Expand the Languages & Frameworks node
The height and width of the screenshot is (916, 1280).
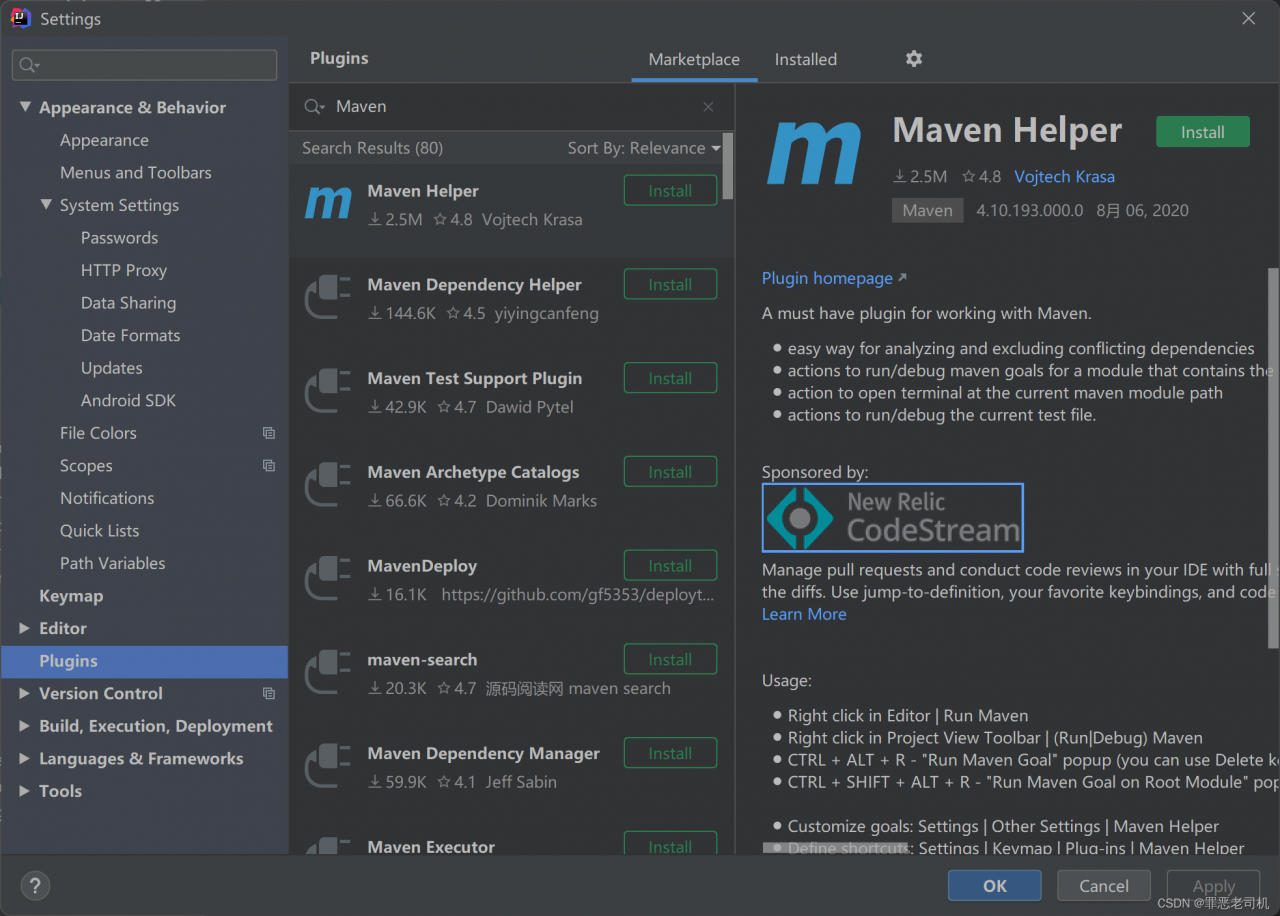(x=25, y=758)
